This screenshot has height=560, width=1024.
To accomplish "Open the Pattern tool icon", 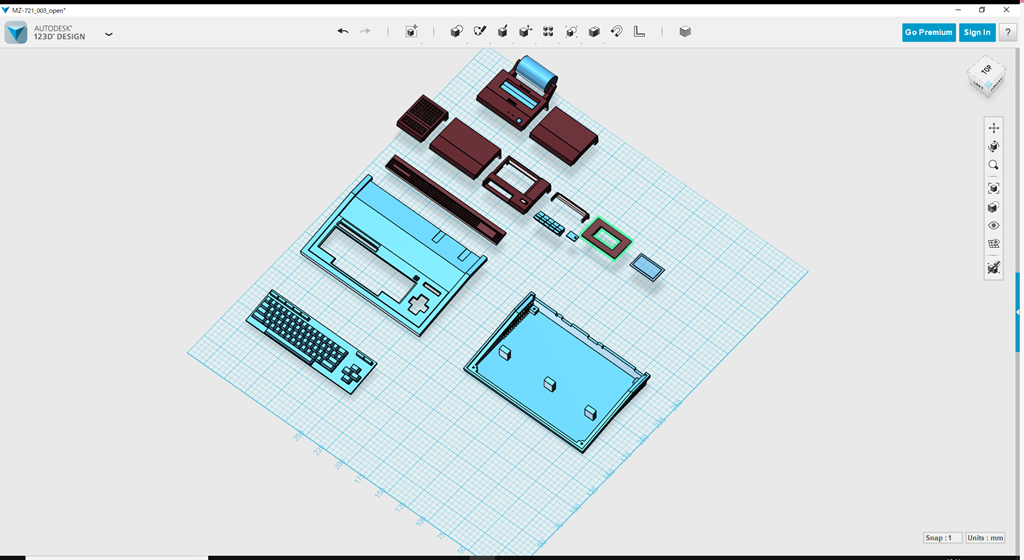I will 548,32.
